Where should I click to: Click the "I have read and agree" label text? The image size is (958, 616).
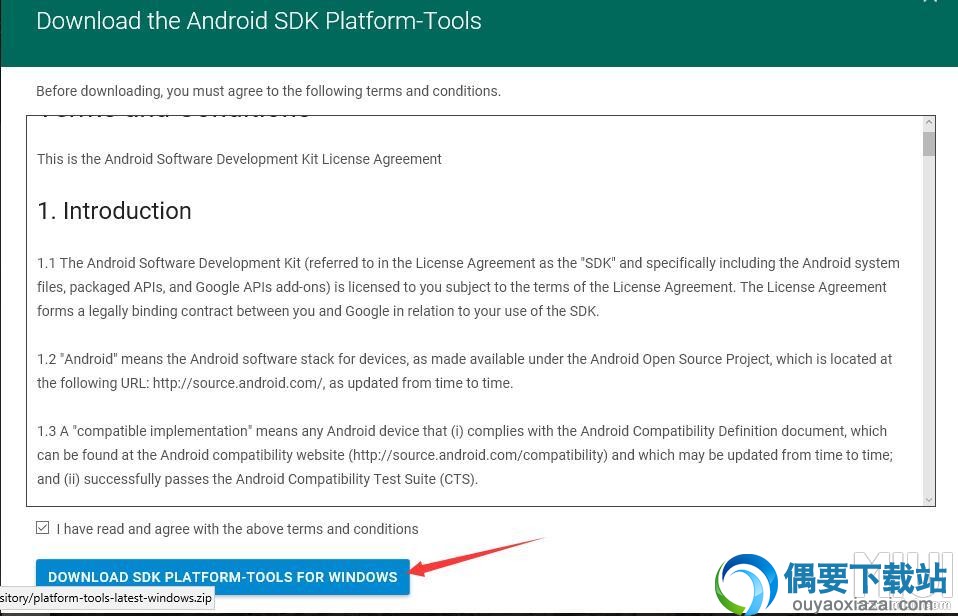tap(238, 529)
